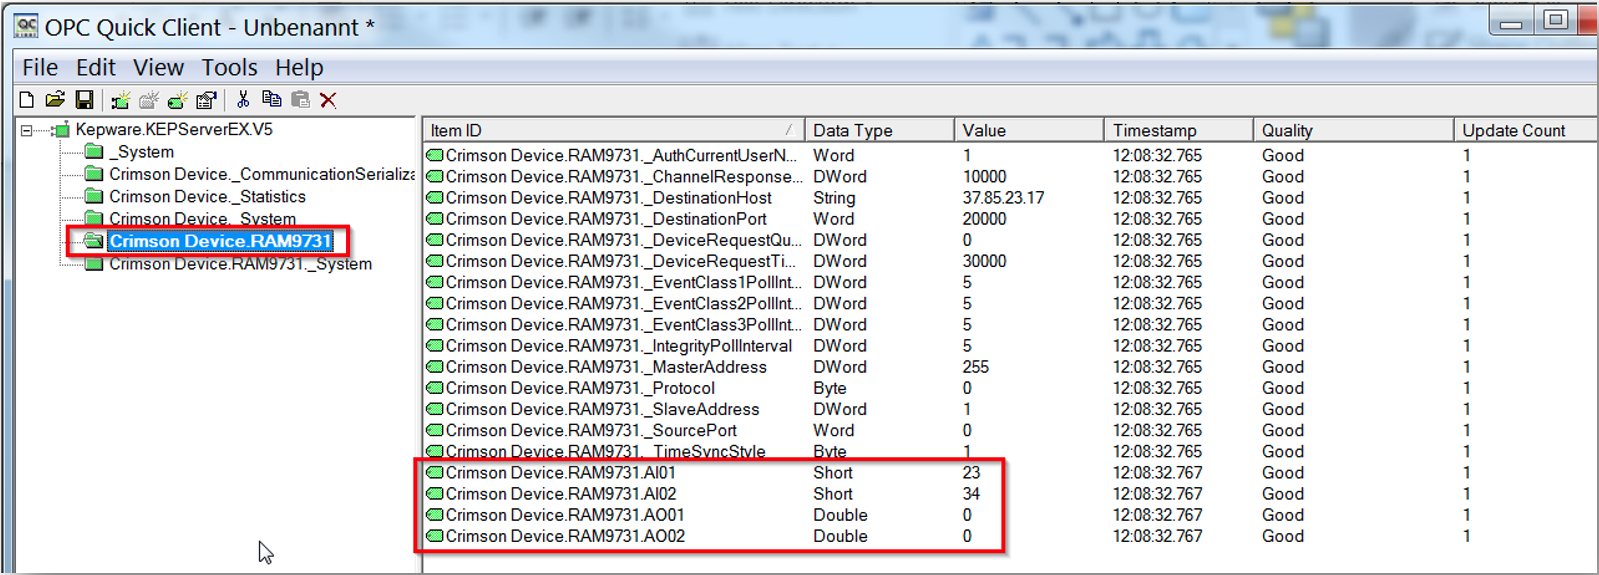Copy selection using the Copy icon
Screen dimensions: 1599x575
pos(271,99)
